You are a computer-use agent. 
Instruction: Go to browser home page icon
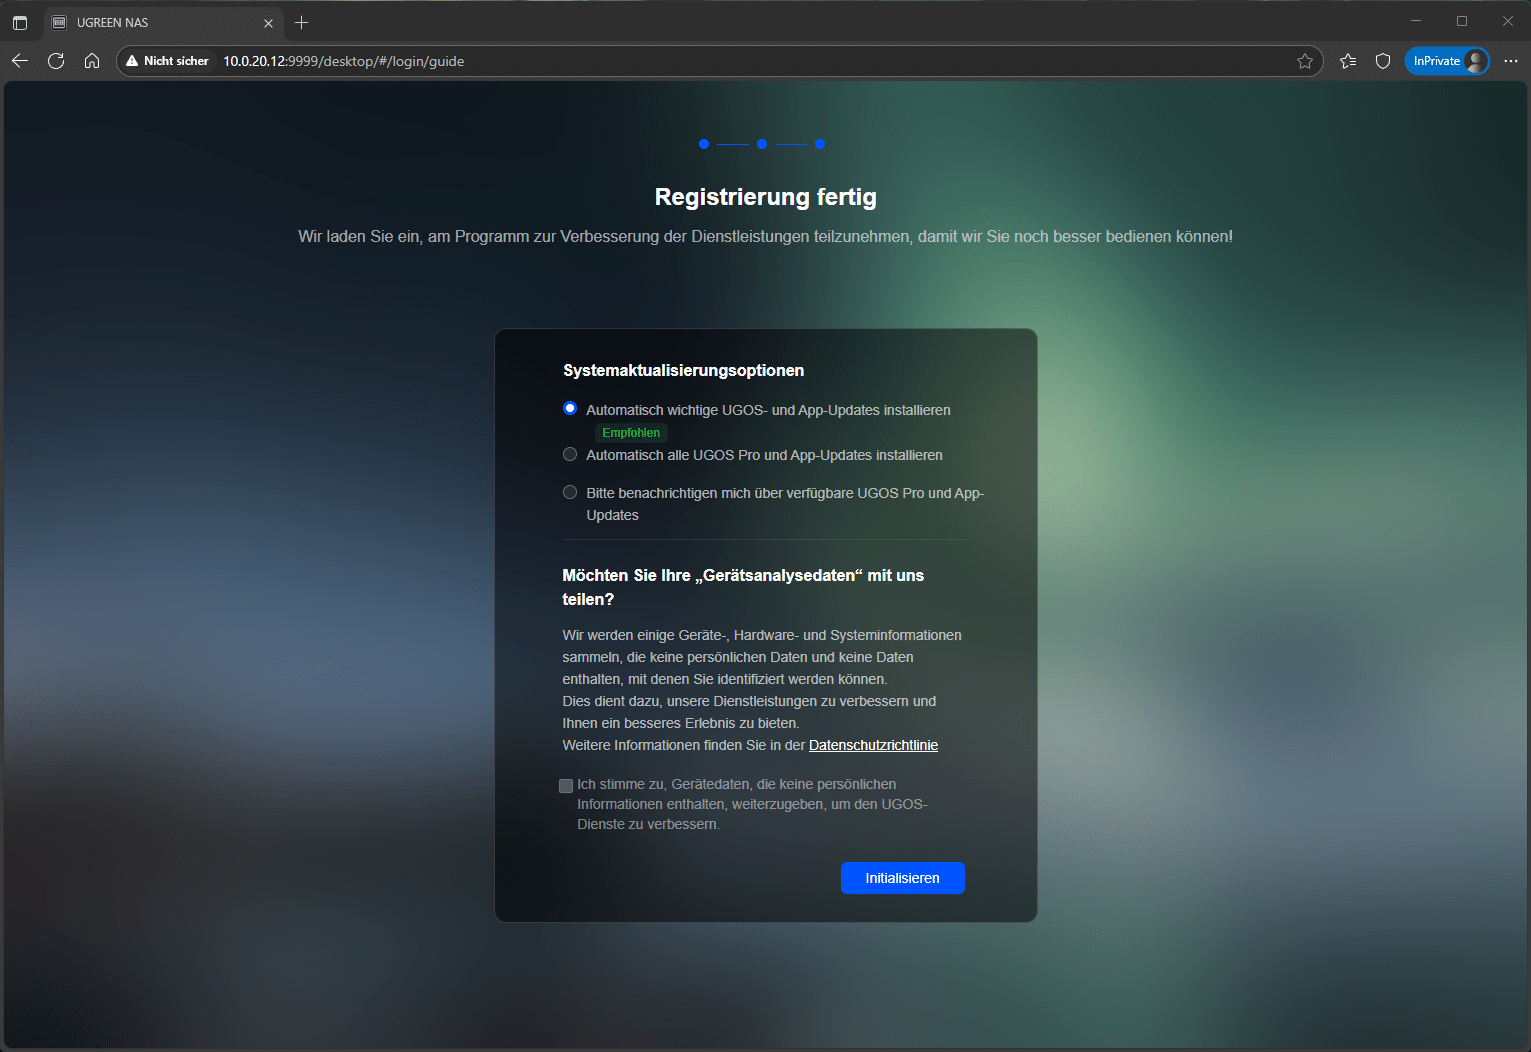(92, 61)
